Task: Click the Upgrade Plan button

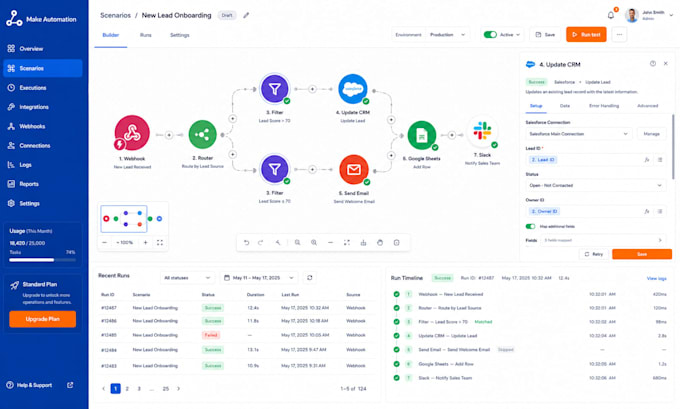Action: pos(42,319)
